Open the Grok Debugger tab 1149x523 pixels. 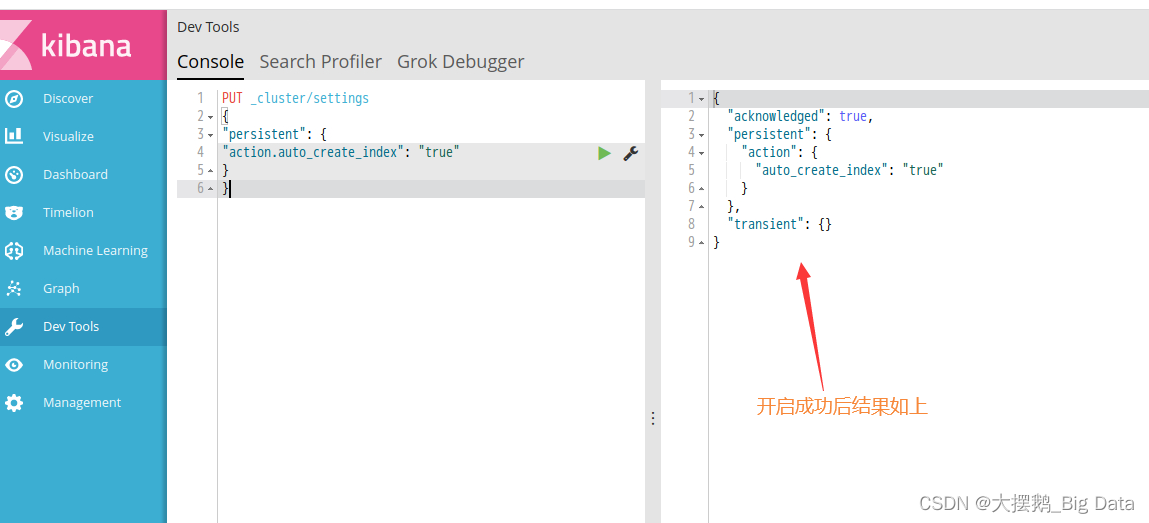460,62
